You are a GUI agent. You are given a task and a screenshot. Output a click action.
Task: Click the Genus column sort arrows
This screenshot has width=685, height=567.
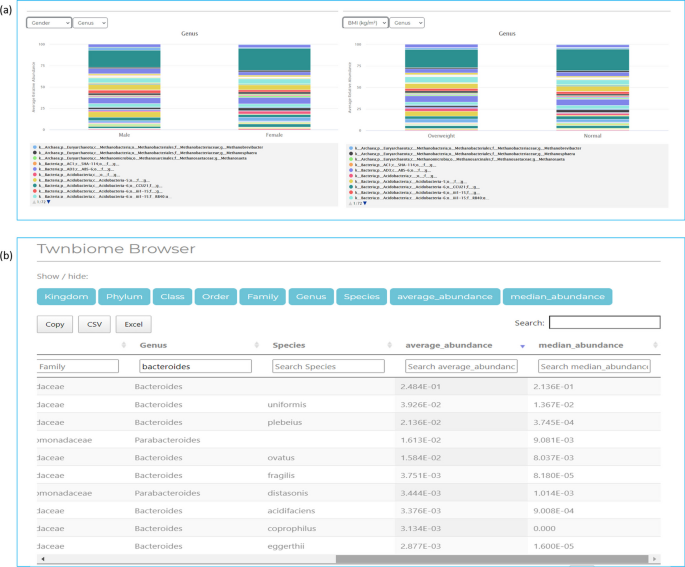256,345
